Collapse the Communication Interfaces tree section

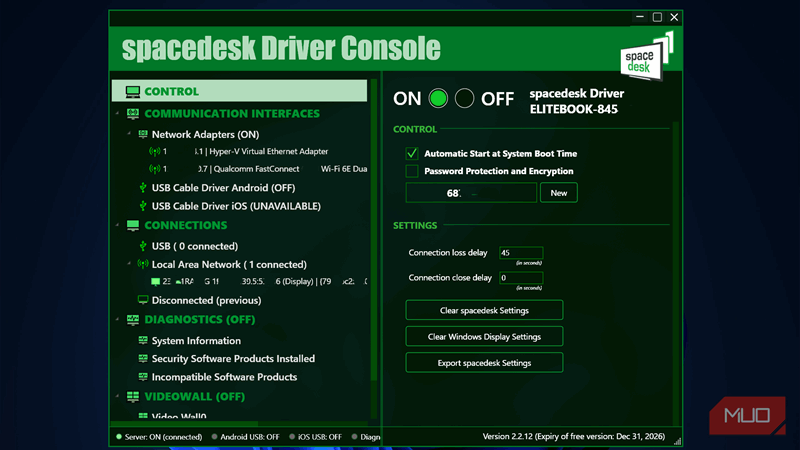point(118,114)
